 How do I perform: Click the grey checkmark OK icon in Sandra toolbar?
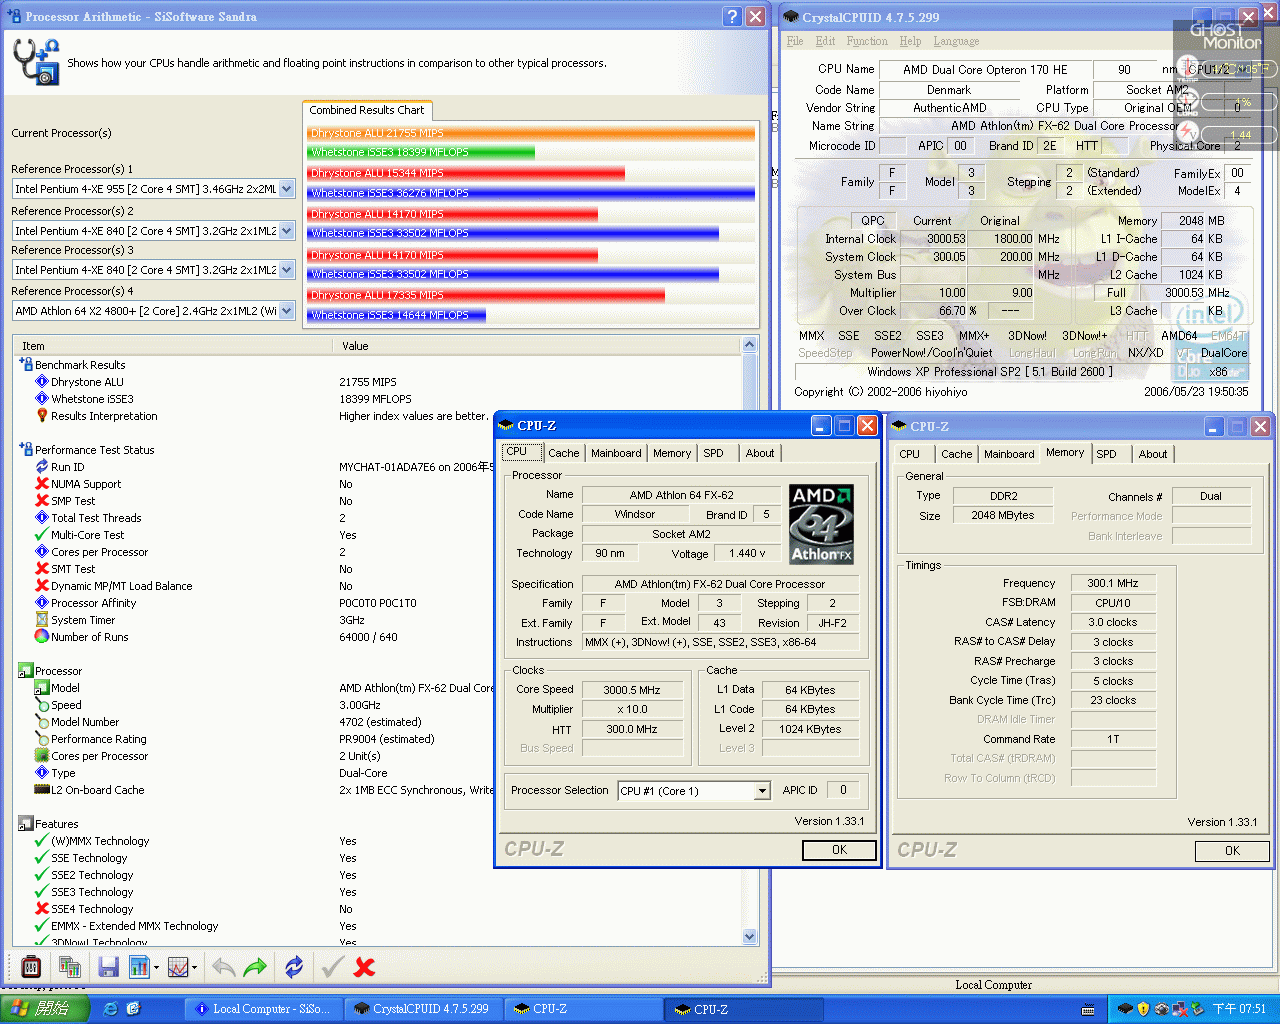coord(333,967)
